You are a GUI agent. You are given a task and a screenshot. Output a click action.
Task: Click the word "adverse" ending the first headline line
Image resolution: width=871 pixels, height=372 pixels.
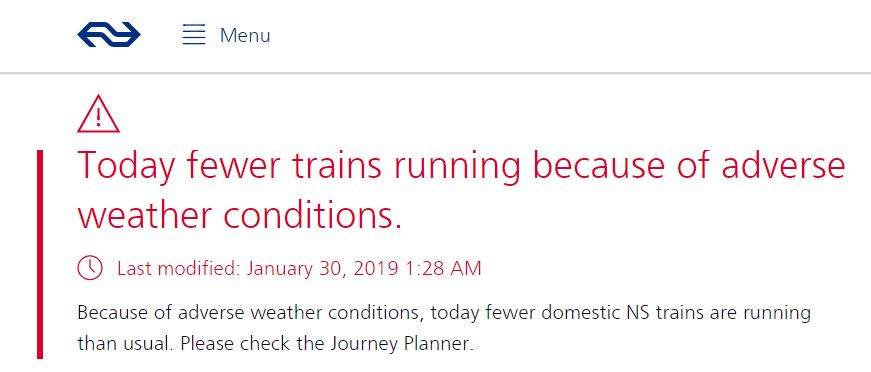783,165
